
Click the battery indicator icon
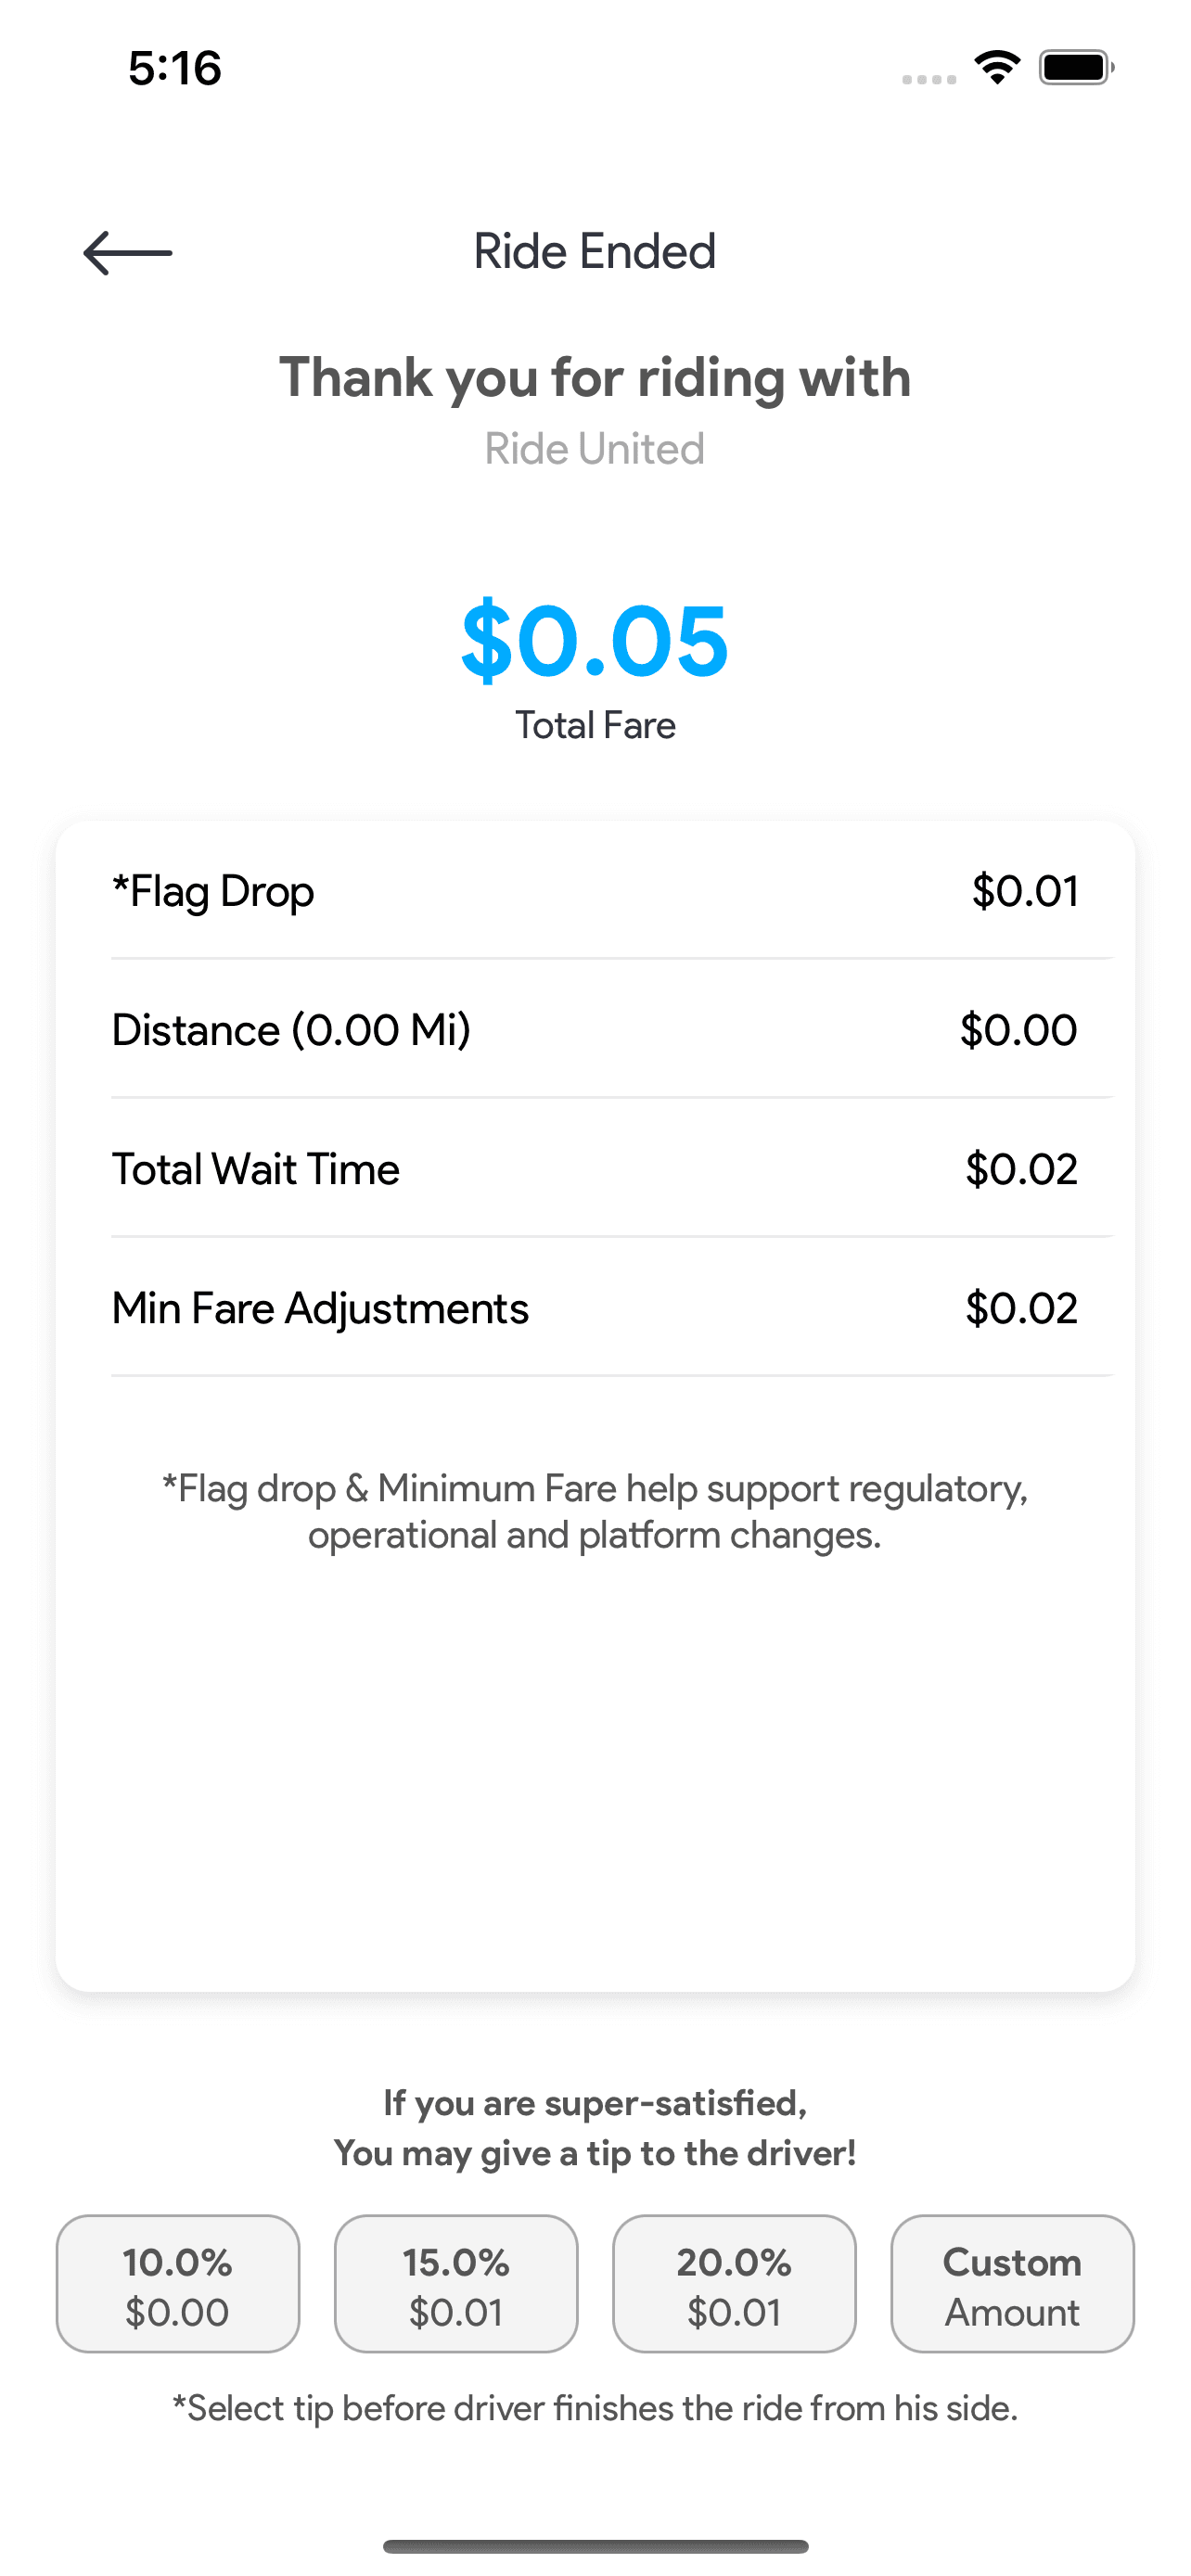click(x=1076, y=68)
